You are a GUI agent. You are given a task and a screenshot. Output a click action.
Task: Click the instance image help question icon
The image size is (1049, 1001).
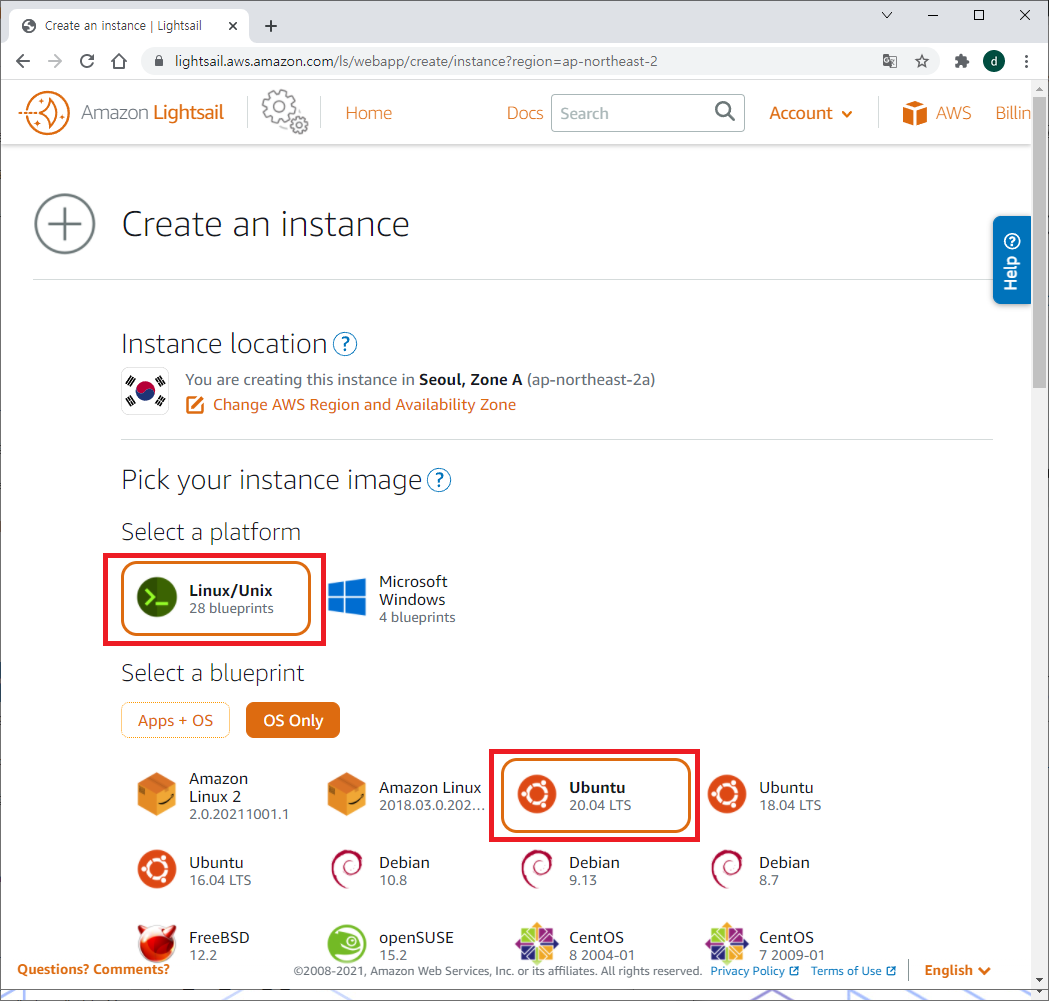439,480
